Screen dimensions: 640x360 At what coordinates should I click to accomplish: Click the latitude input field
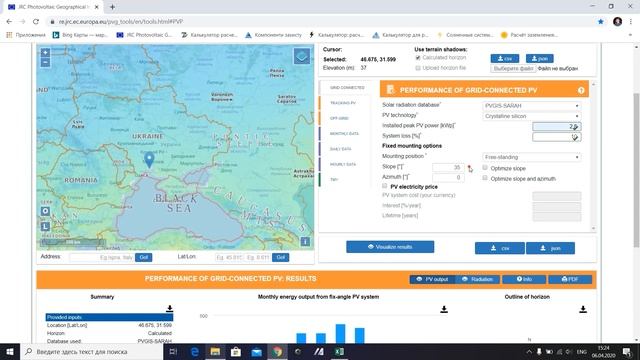point(229,257)
